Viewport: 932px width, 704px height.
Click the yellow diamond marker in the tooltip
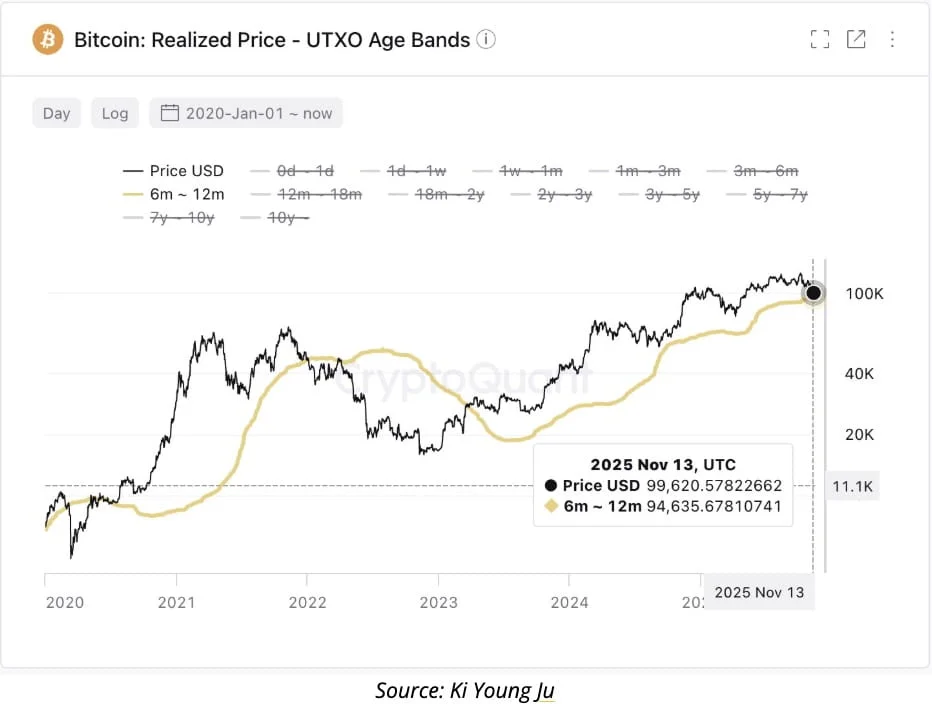click(x=551, y=506)
